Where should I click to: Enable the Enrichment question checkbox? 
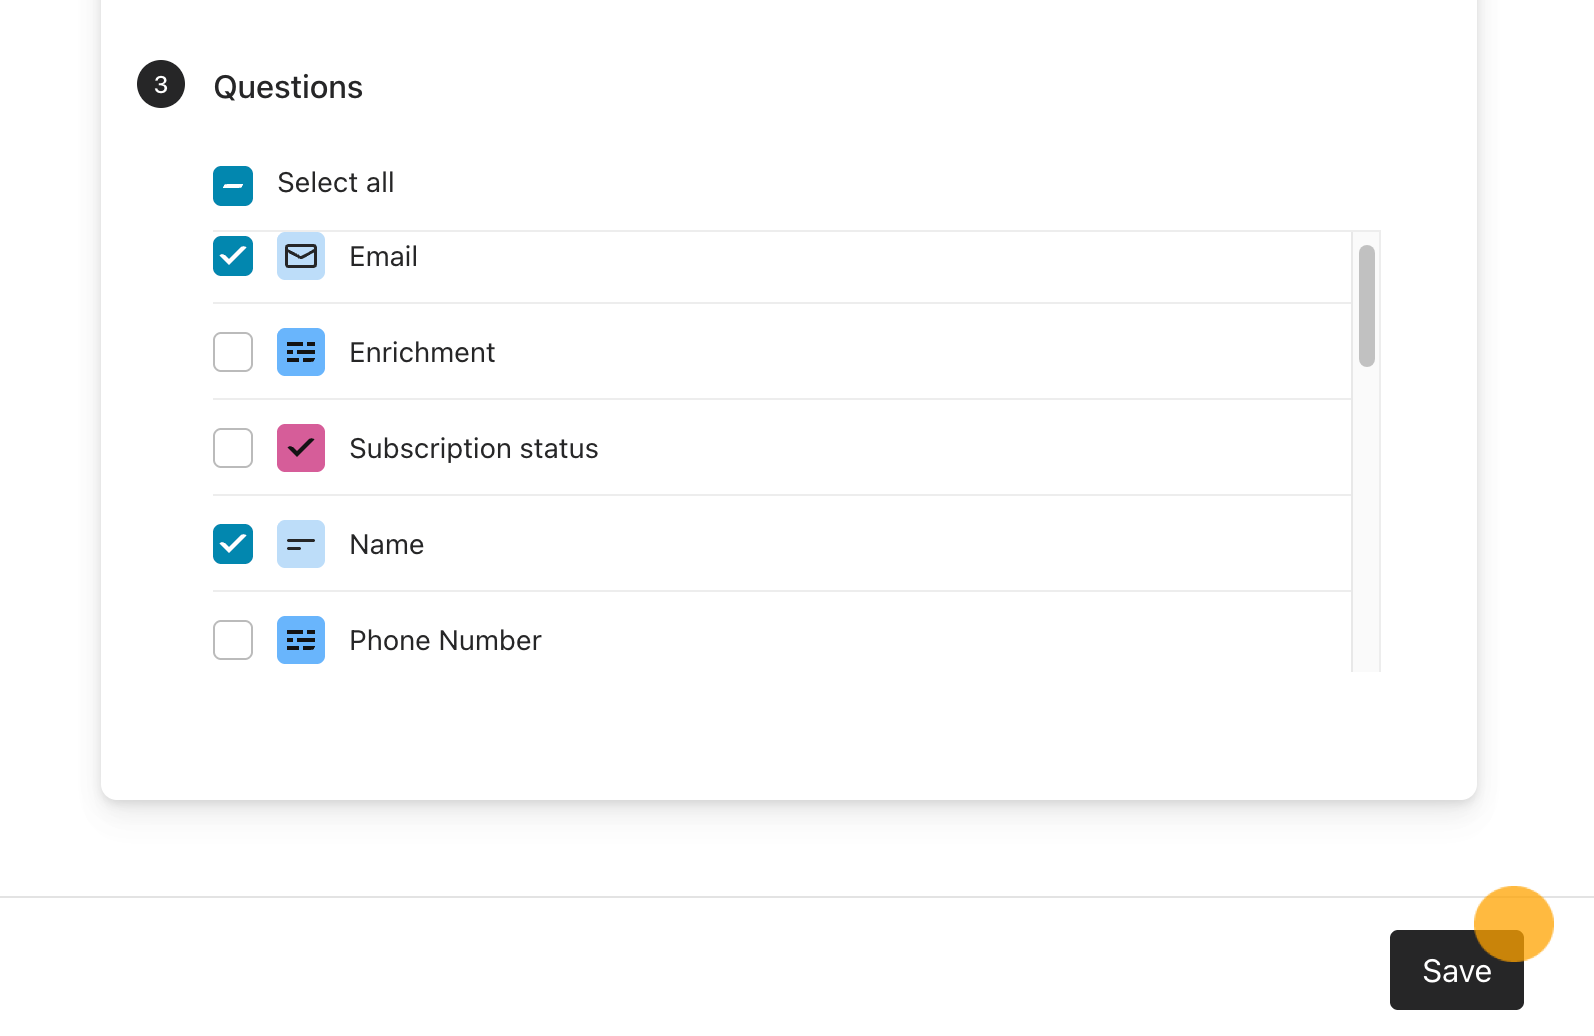233,352
